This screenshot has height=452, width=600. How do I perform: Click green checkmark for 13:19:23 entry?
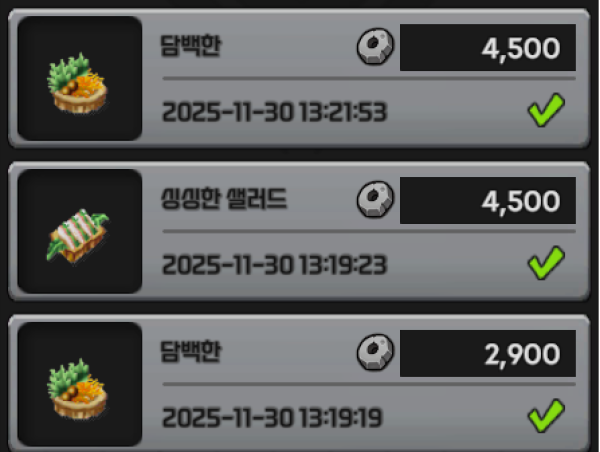coord(546,263)
